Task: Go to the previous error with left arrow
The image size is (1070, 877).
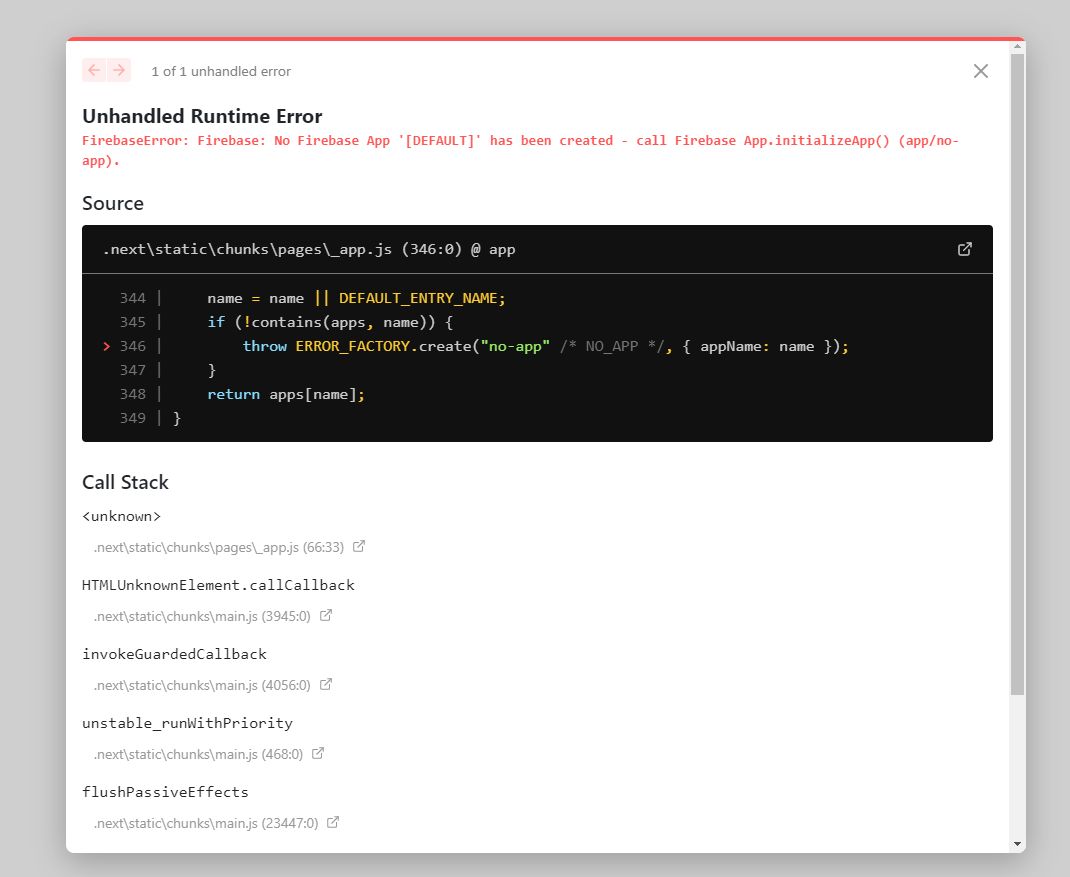Action: pyautogui.click(x=94, y=70)
